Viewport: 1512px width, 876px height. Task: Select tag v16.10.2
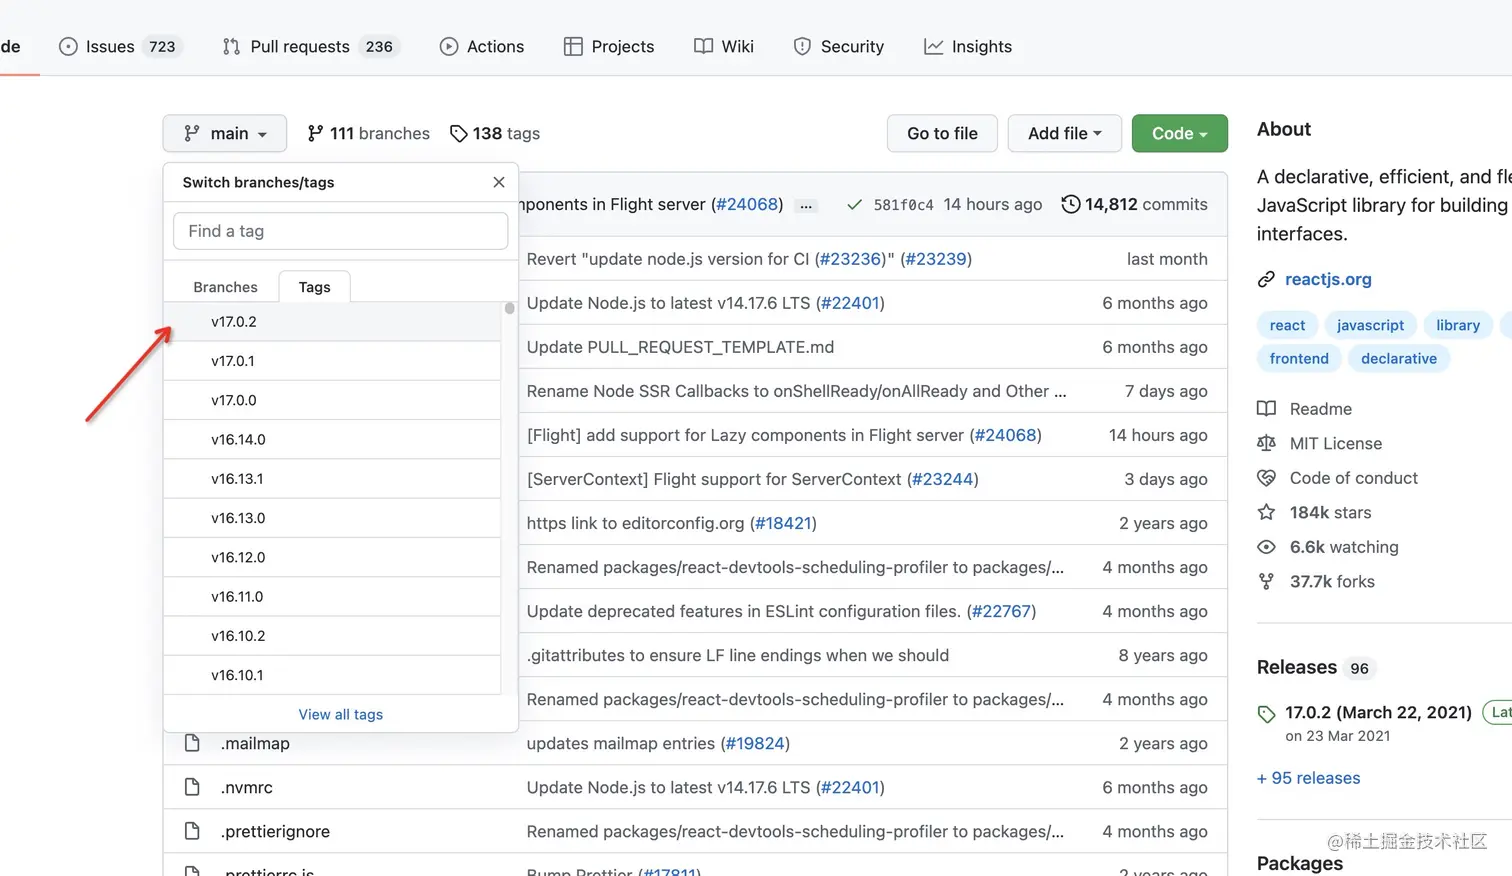click(332, 636)
